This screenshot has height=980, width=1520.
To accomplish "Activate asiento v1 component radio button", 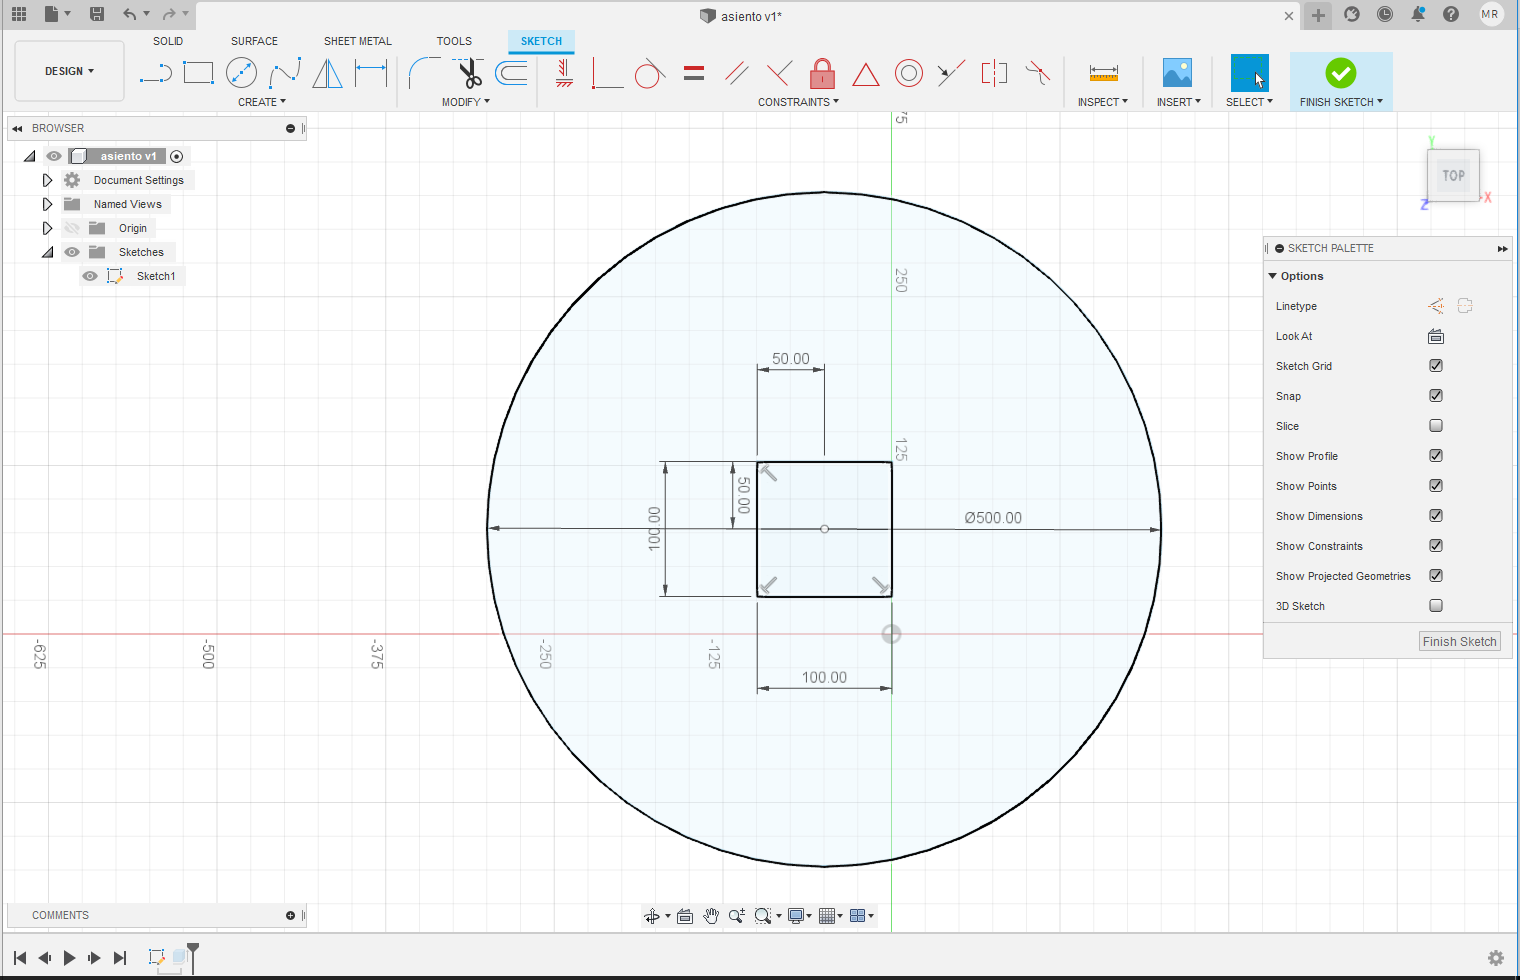I will 177,156.
